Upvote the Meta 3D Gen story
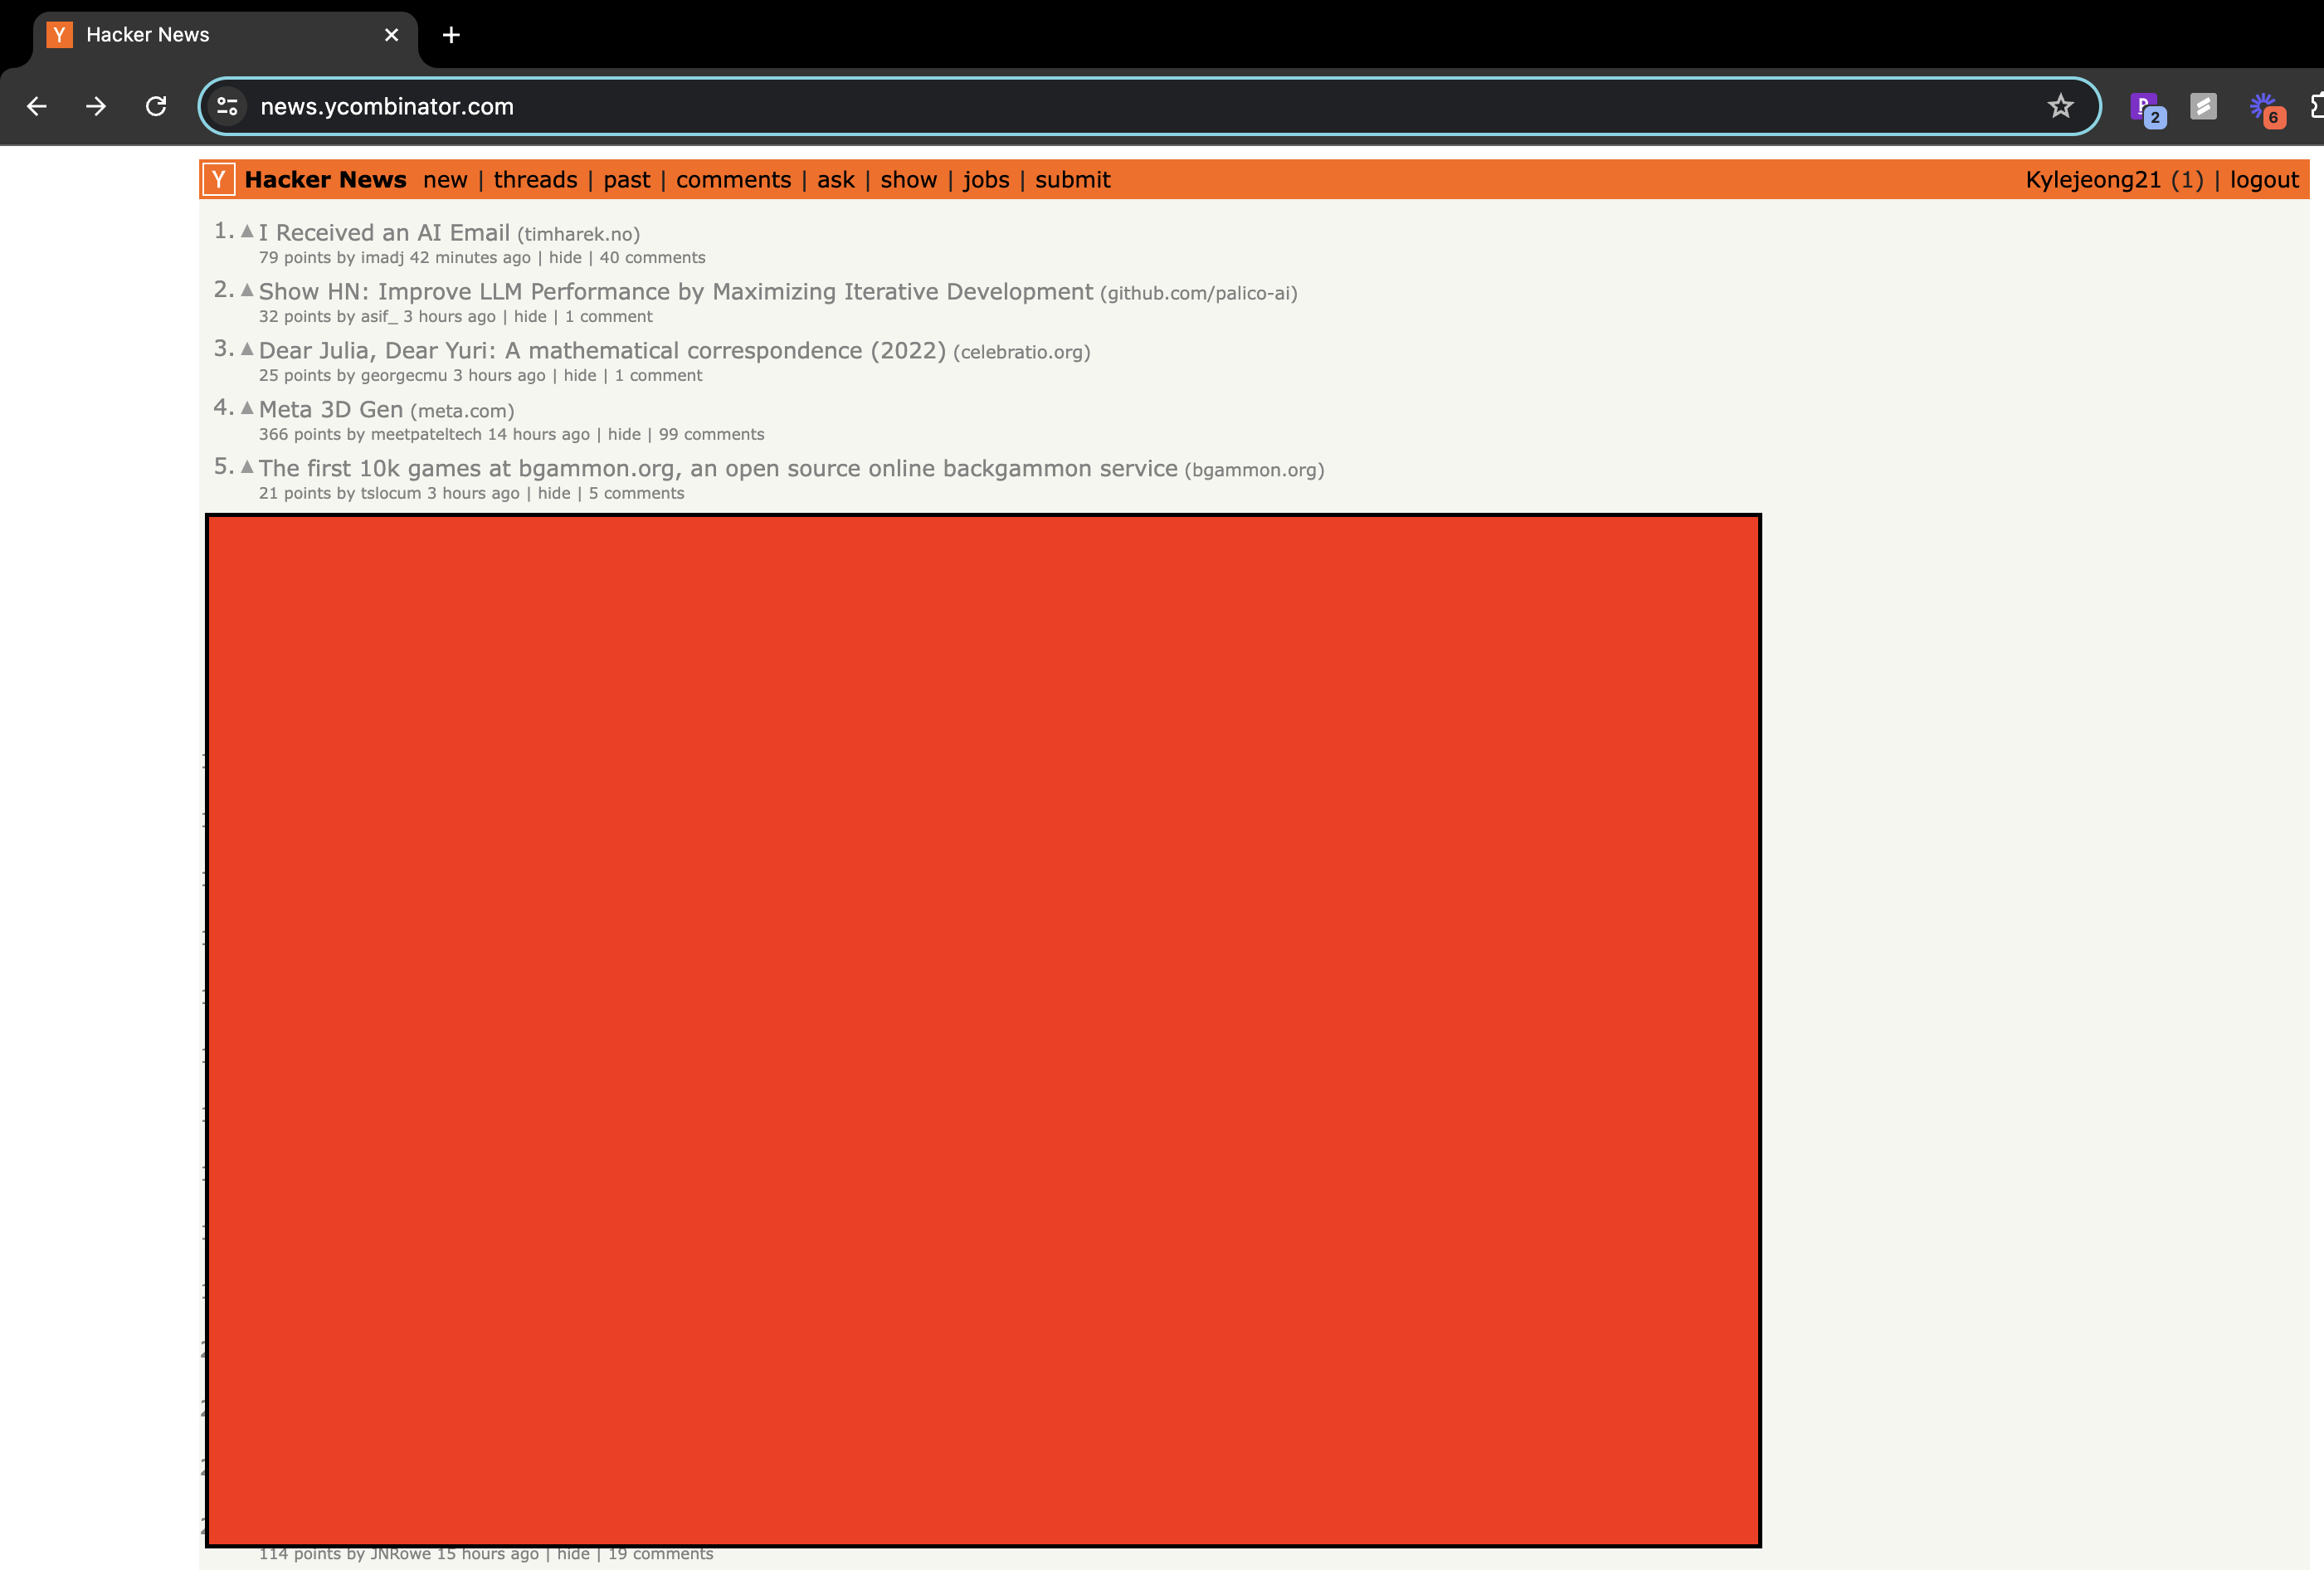 [247, 408]
